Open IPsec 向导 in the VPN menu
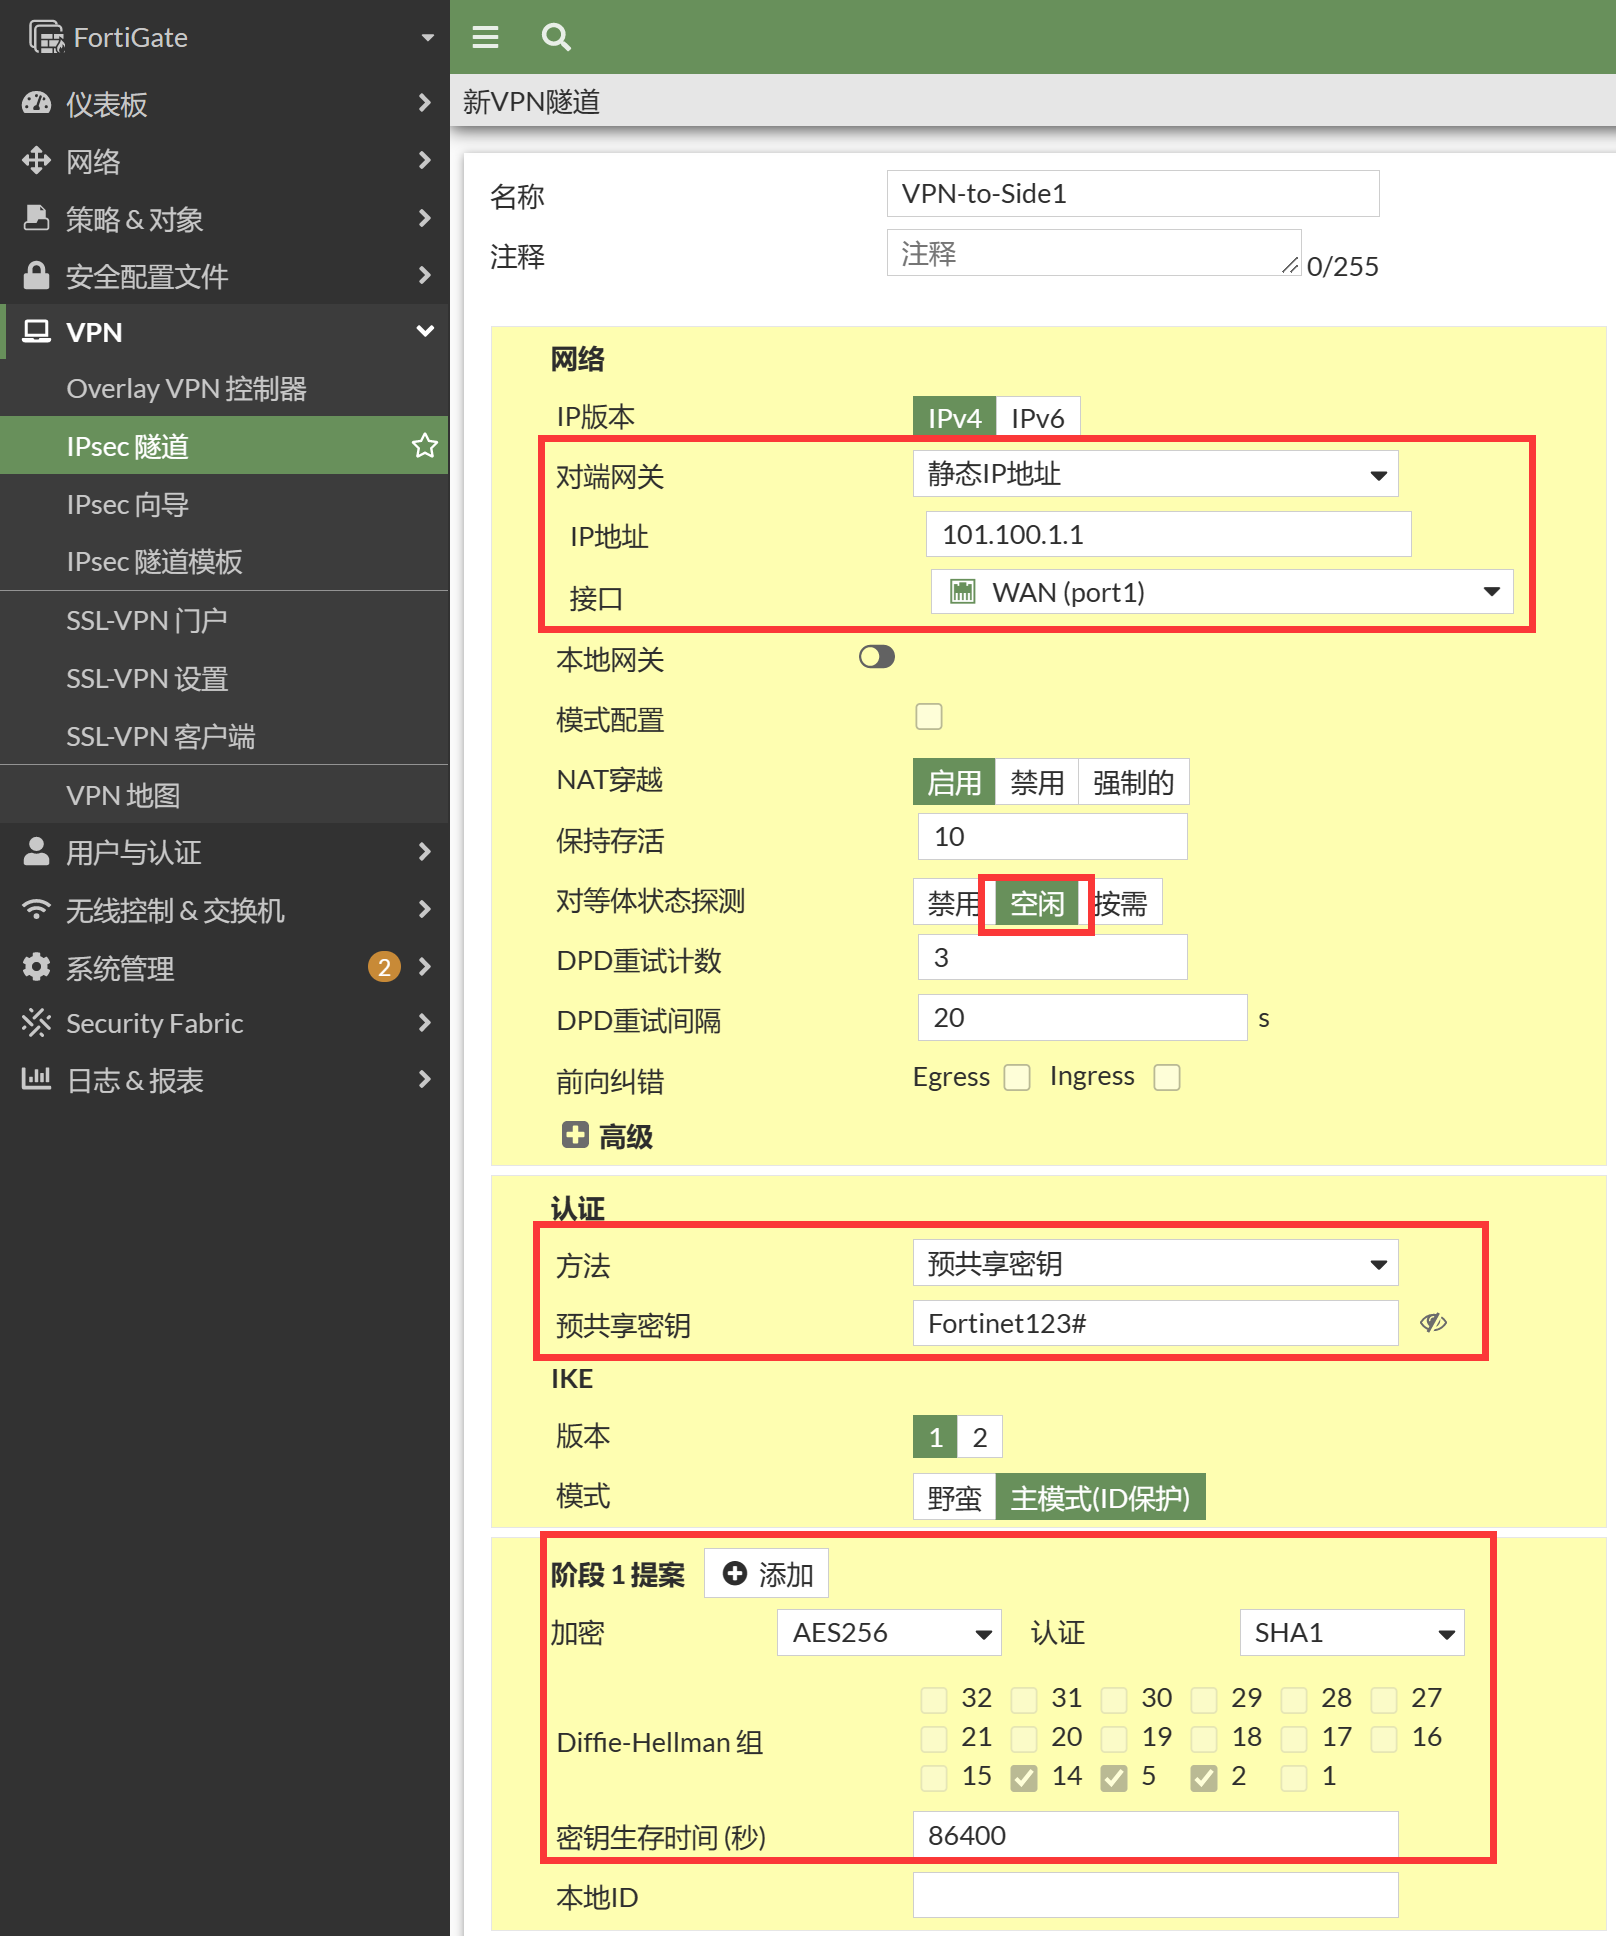Image resolution: width=1616 pixels, height=1936 pixels. tap(128, 505)
